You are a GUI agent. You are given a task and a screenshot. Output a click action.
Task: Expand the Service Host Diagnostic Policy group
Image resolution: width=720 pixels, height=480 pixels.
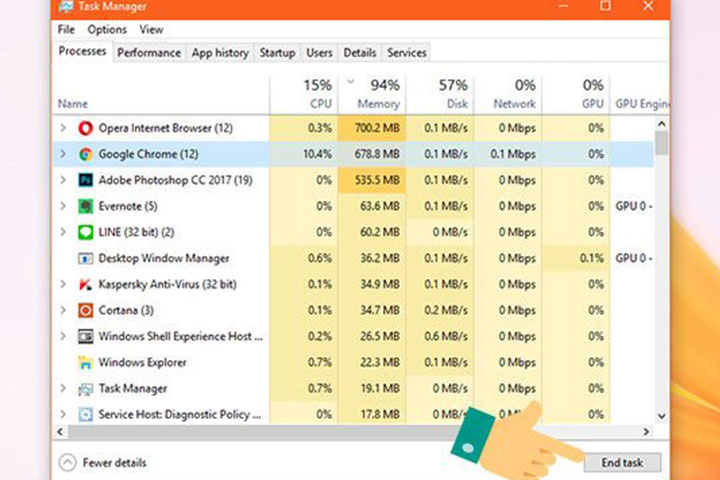pos(63,415)
